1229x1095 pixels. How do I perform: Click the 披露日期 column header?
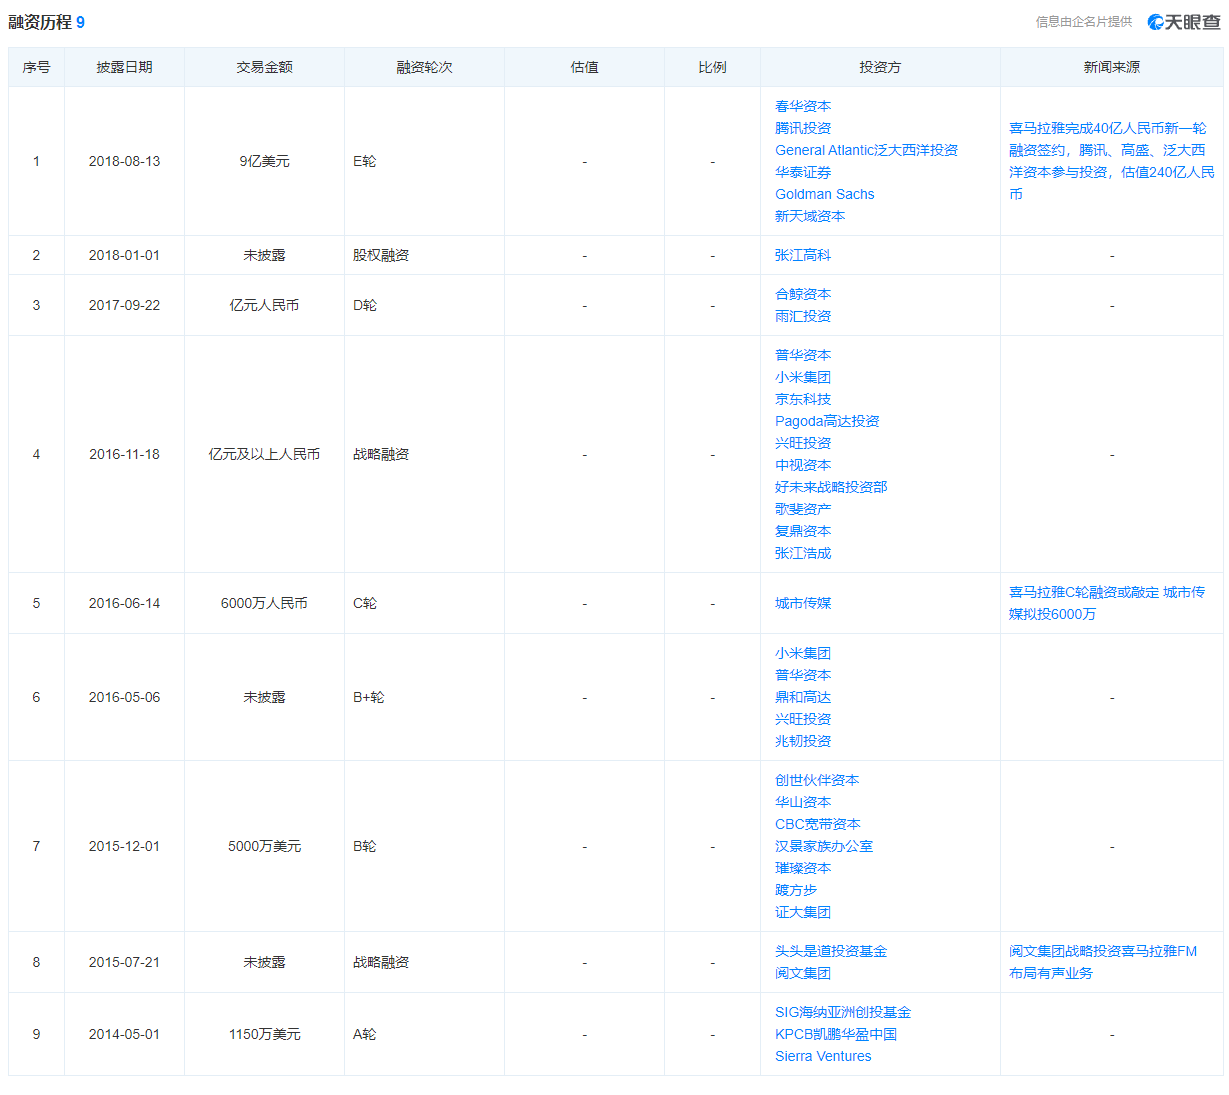click(124, 67)
